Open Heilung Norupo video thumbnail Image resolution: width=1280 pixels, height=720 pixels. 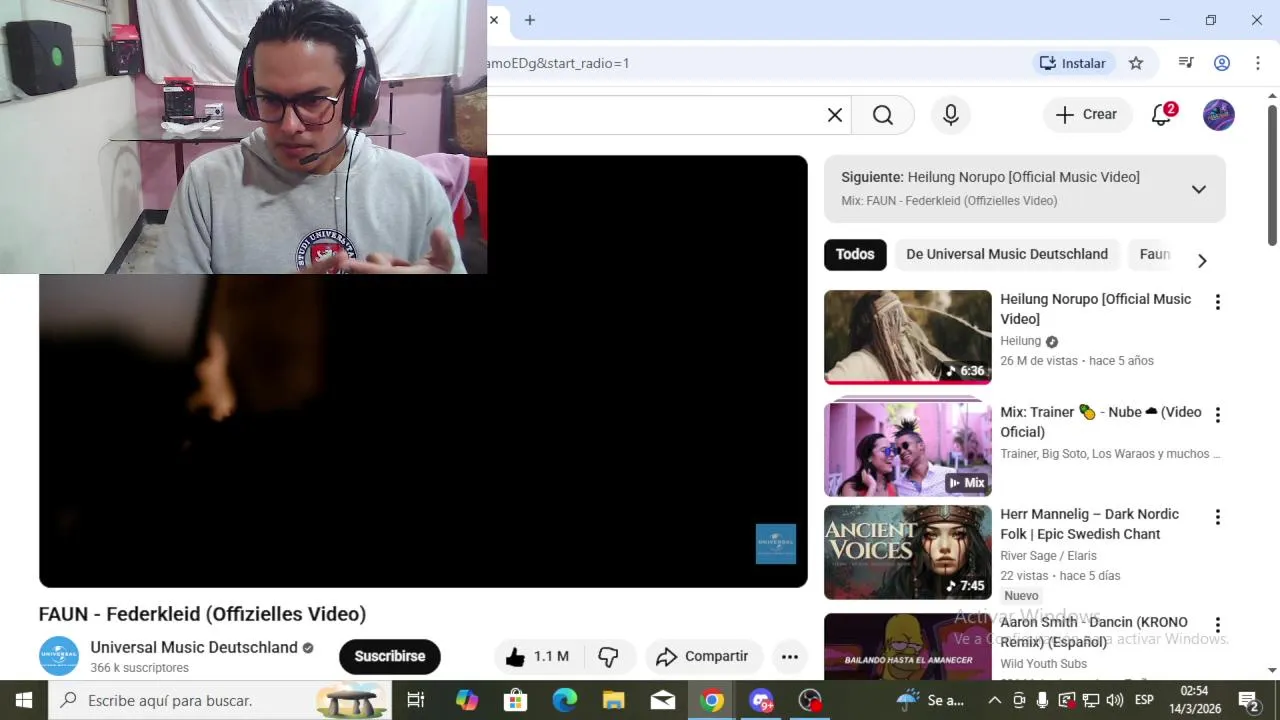908,337
